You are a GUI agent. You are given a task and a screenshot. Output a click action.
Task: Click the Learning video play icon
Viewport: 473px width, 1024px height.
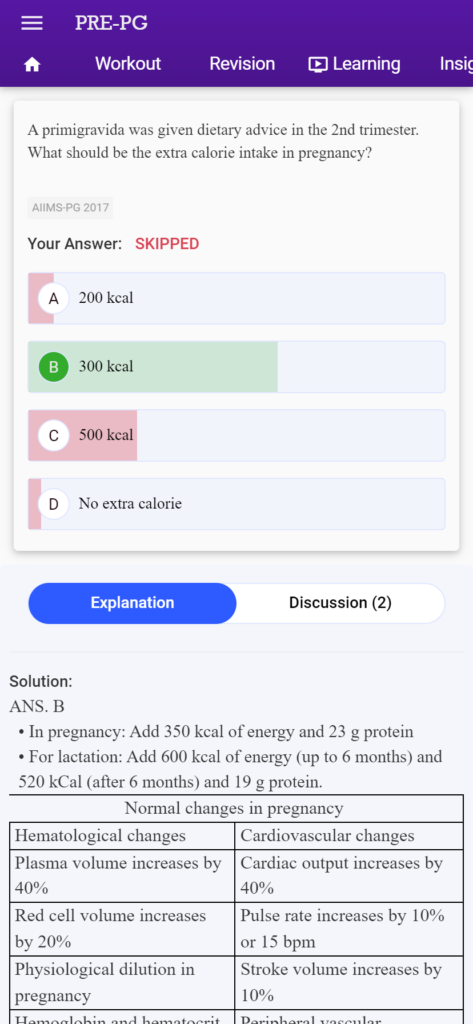(318, 64)
